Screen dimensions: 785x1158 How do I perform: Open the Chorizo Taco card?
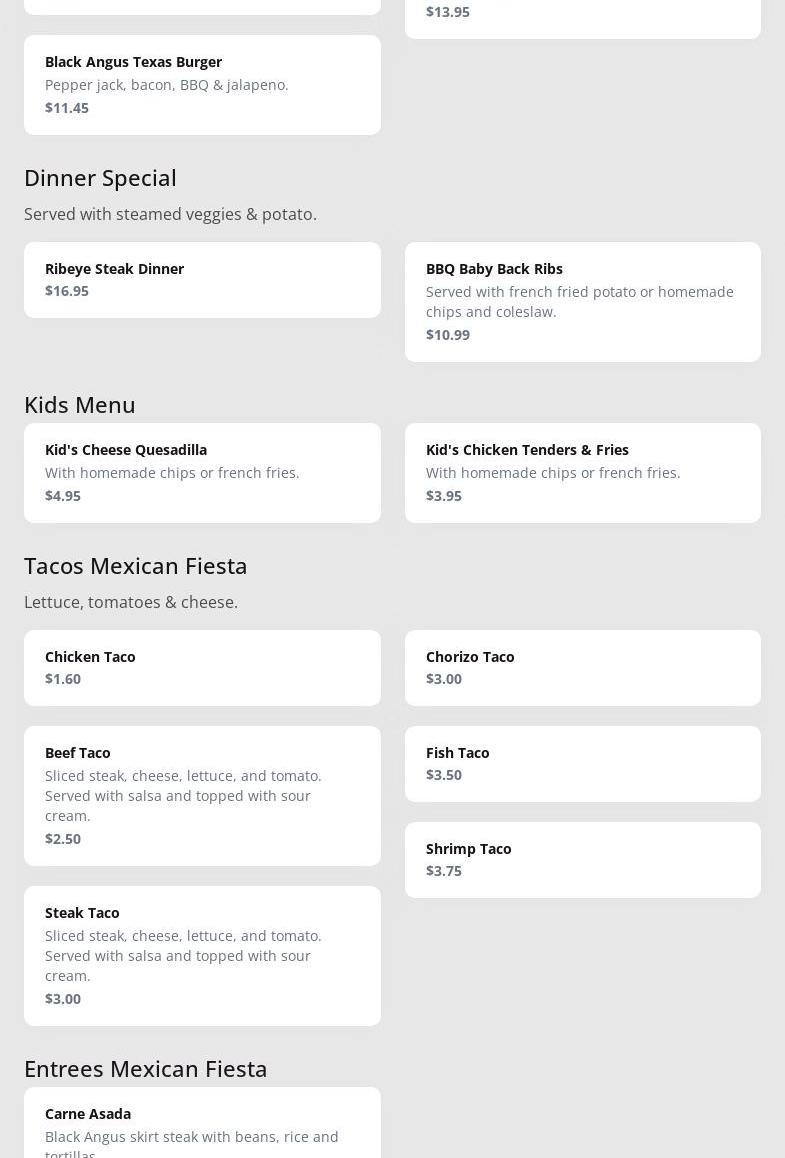tap(582, 667)
